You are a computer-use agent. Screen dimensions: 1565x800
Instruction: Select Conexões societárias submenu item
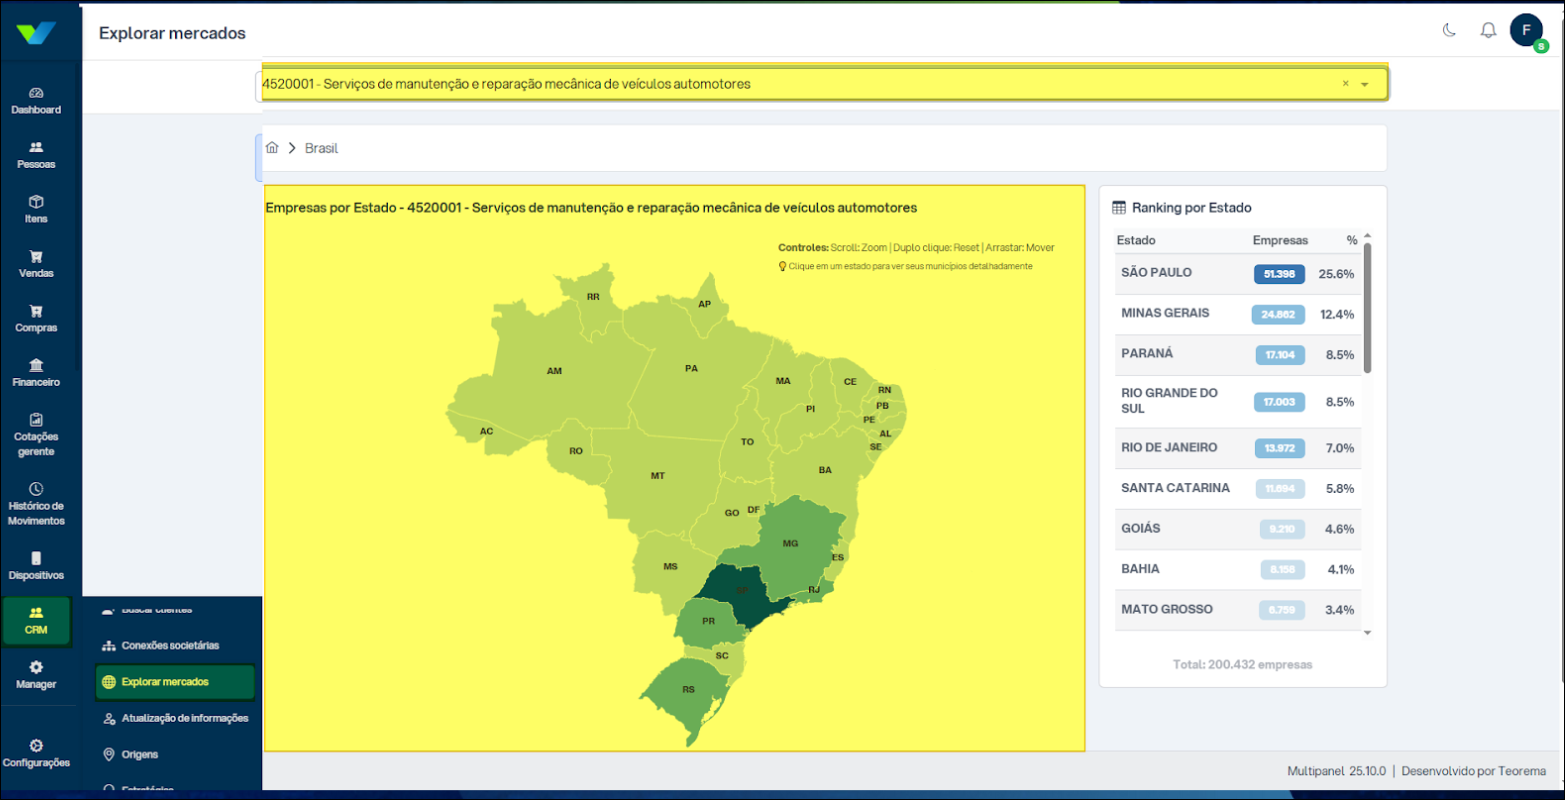coord(170,646)
